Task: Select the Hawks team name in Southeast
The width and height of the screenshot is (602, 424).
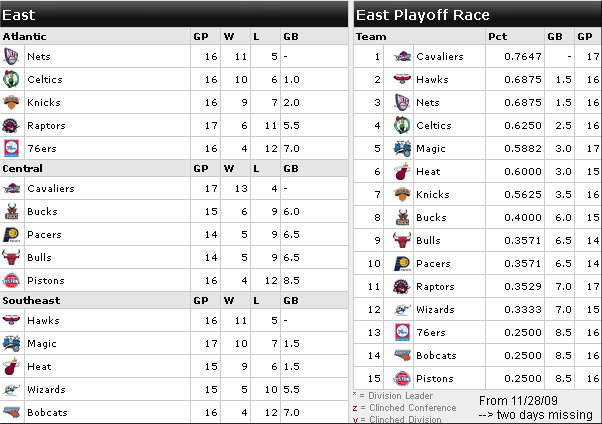Action: click(43, 321)
